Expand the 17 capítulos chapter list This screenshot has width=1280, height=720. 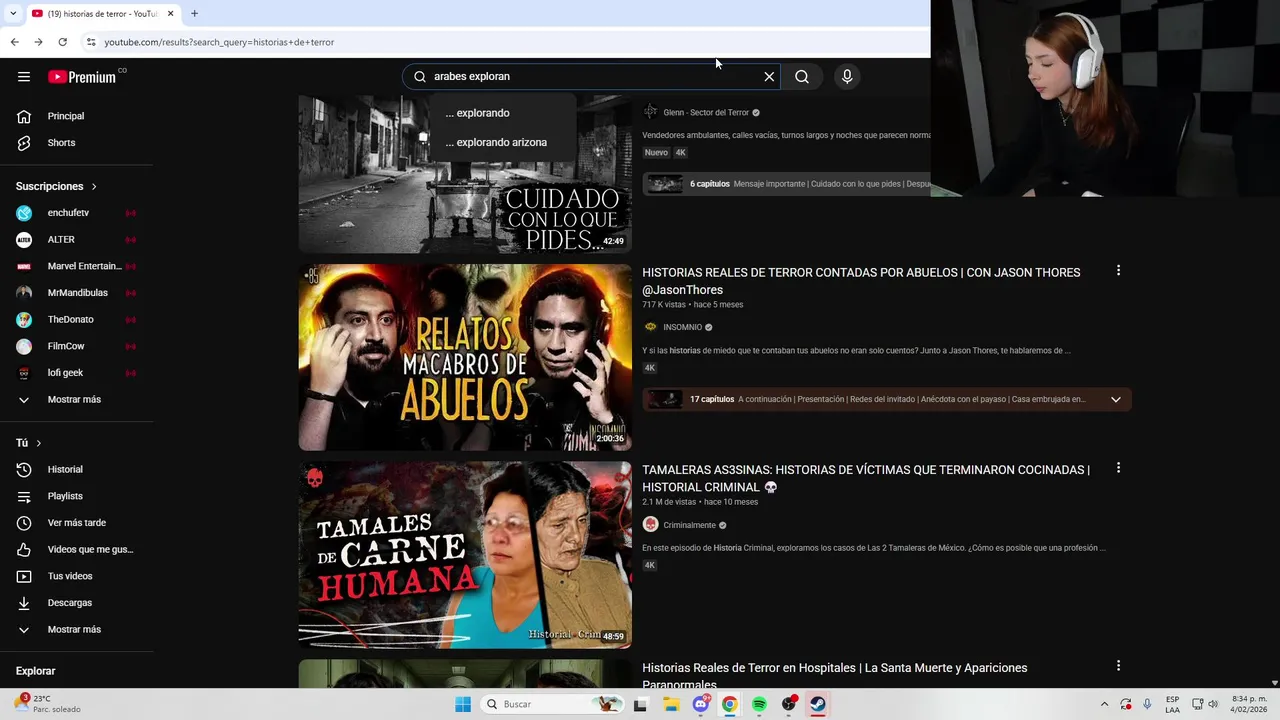pyautogui.click(x=1116, y=399)
